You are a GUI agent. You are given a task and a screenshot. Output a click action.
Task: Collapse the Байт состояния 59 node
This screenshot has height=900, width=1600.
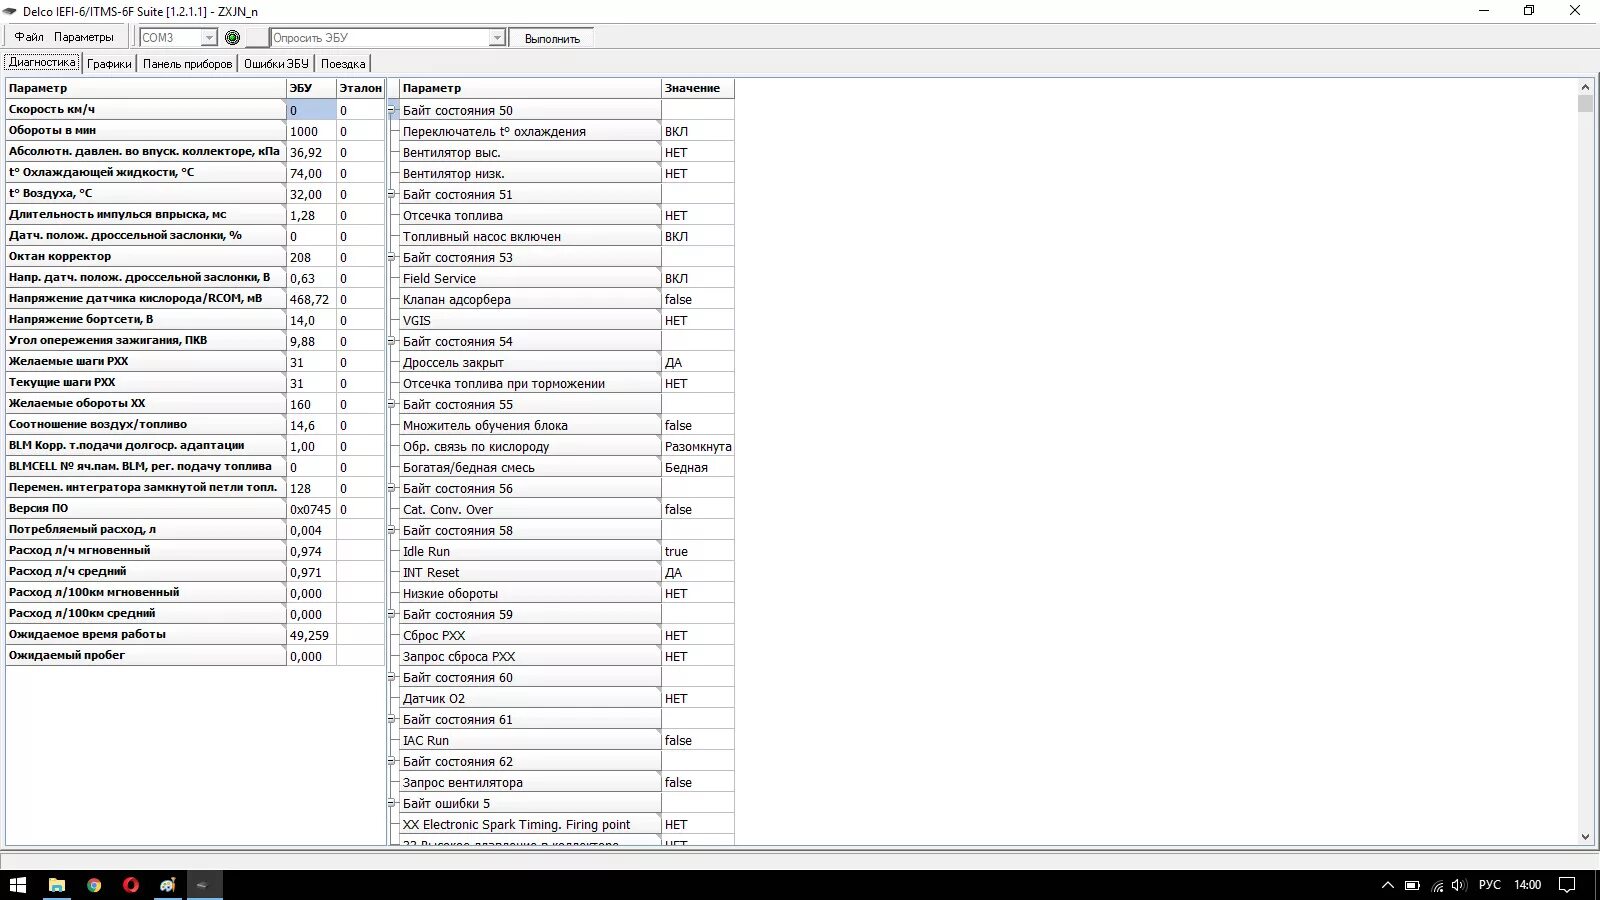392,614
